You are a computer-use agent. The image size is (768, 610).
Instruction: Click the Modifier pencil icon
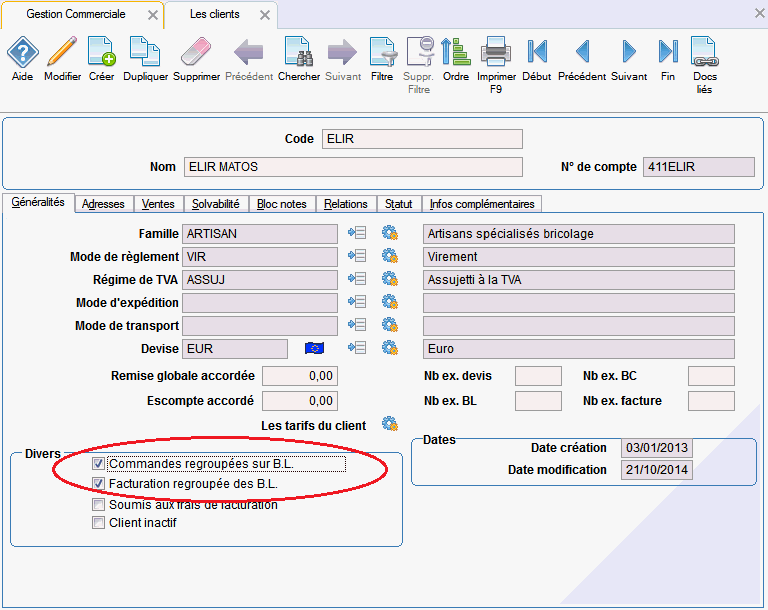point(62,52)
